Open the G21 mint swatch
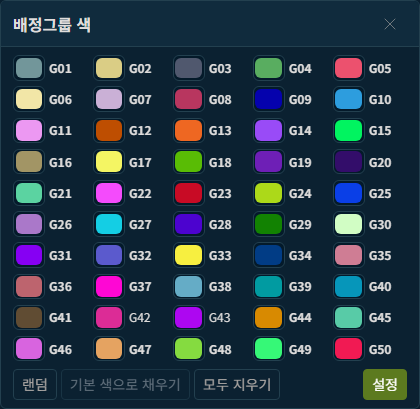420x409 pixels. 29,193
